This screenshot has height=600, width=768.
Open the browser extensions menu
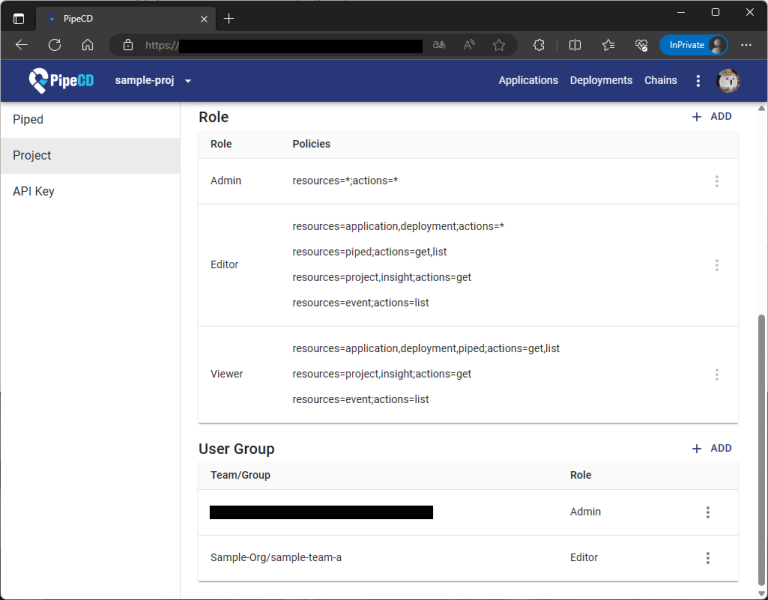pyautogui.click(x=539, y=45)
